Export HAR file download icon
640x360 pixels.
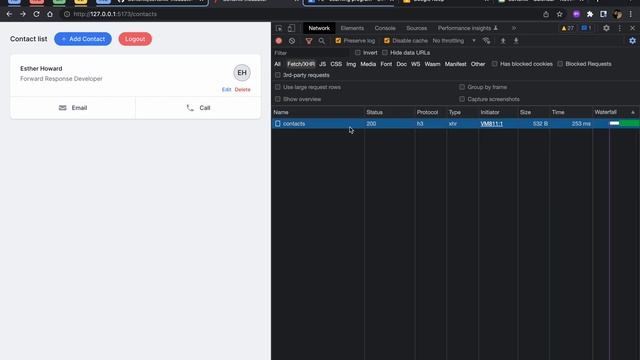point(516,41)
